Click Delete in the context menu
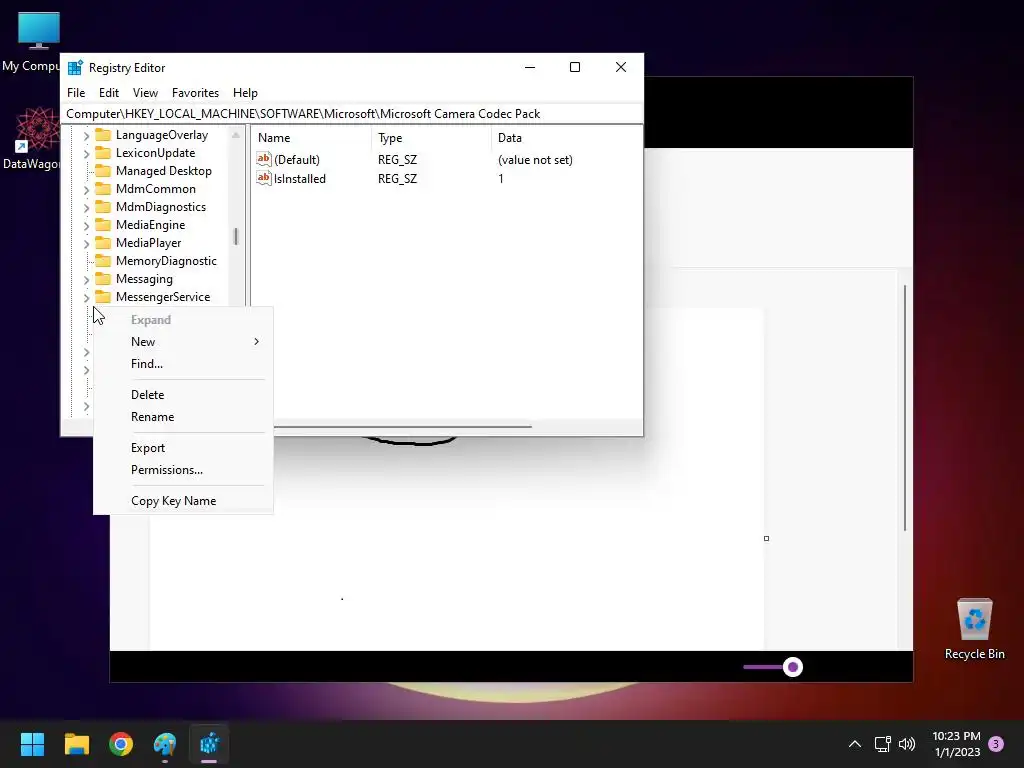The image size is (1024, 768). [183, 394]
